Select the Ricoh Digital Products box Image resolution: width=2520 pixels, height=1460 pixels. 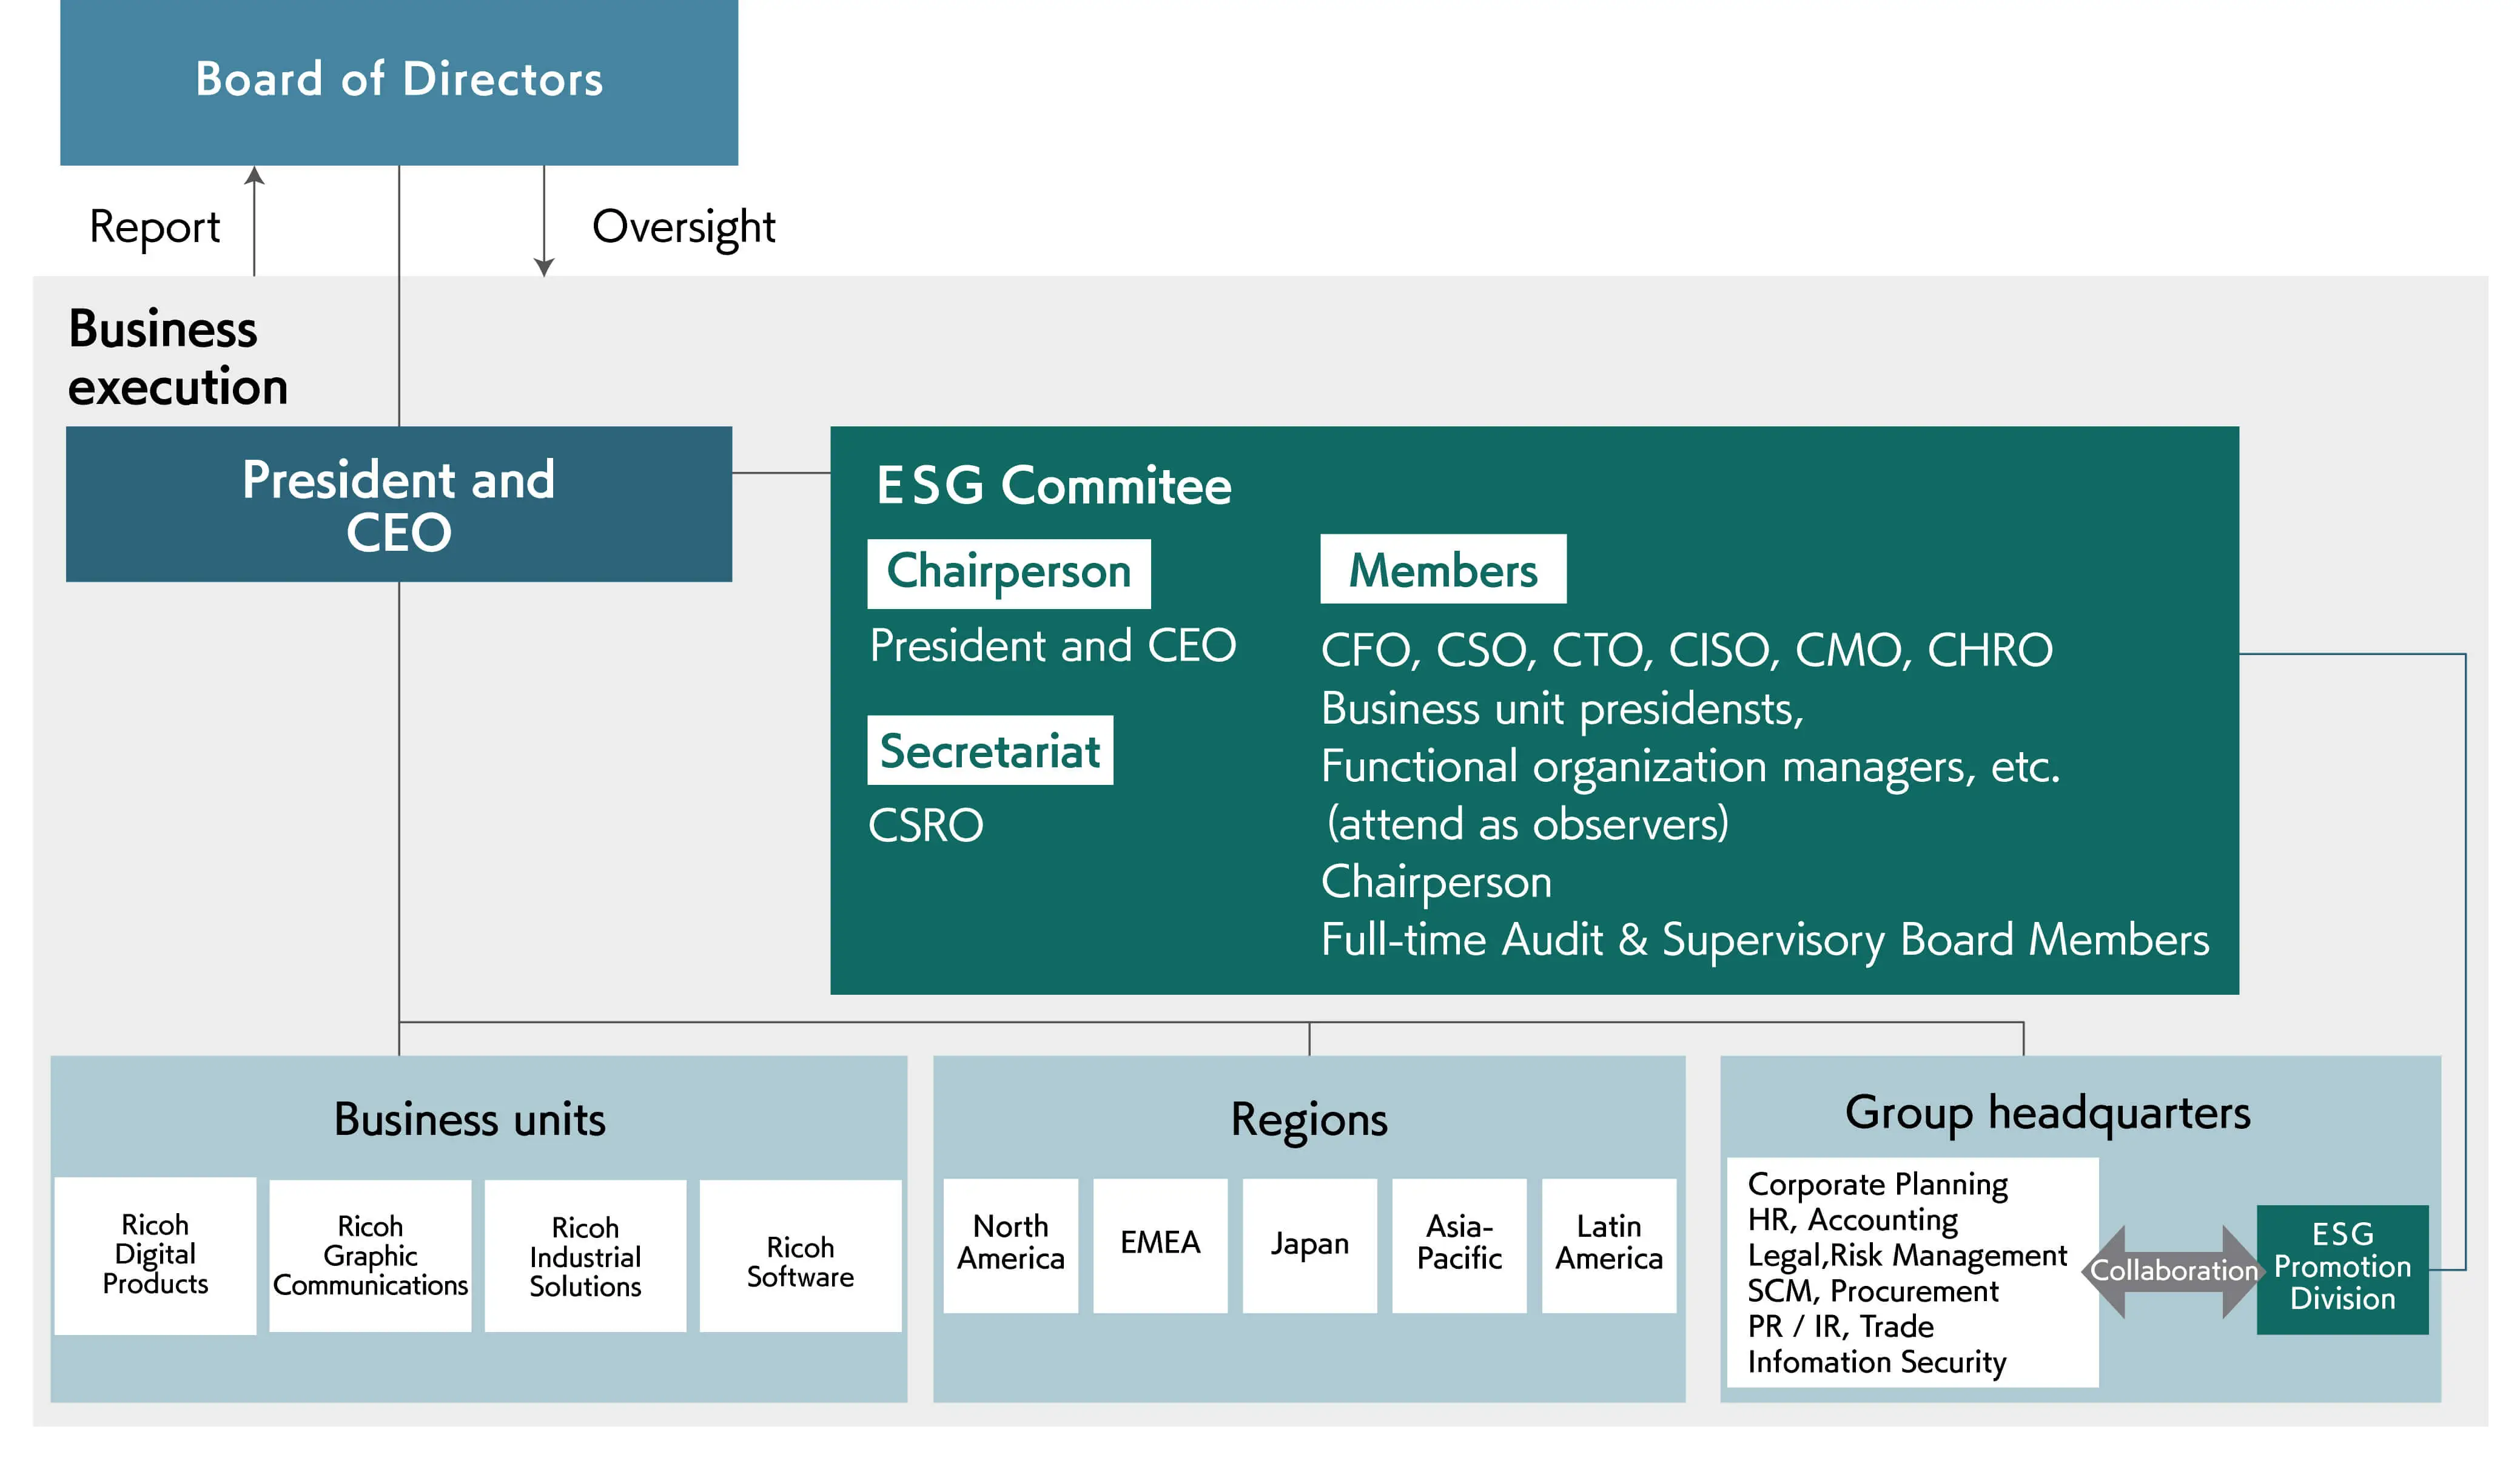[156, 1255]
